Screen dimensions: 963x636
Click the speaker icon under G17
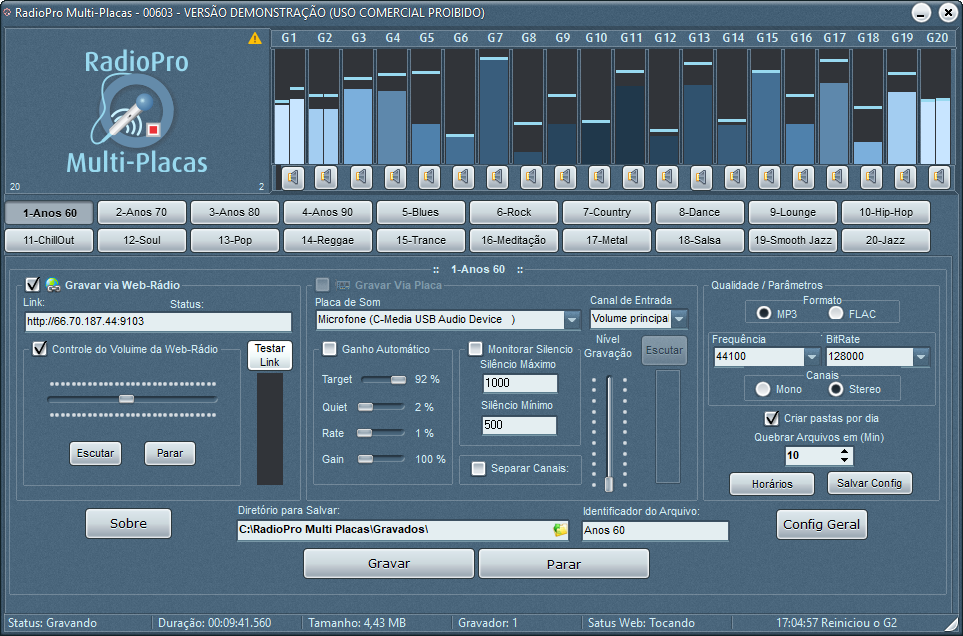pyautogui.click(x=837, y=177)
